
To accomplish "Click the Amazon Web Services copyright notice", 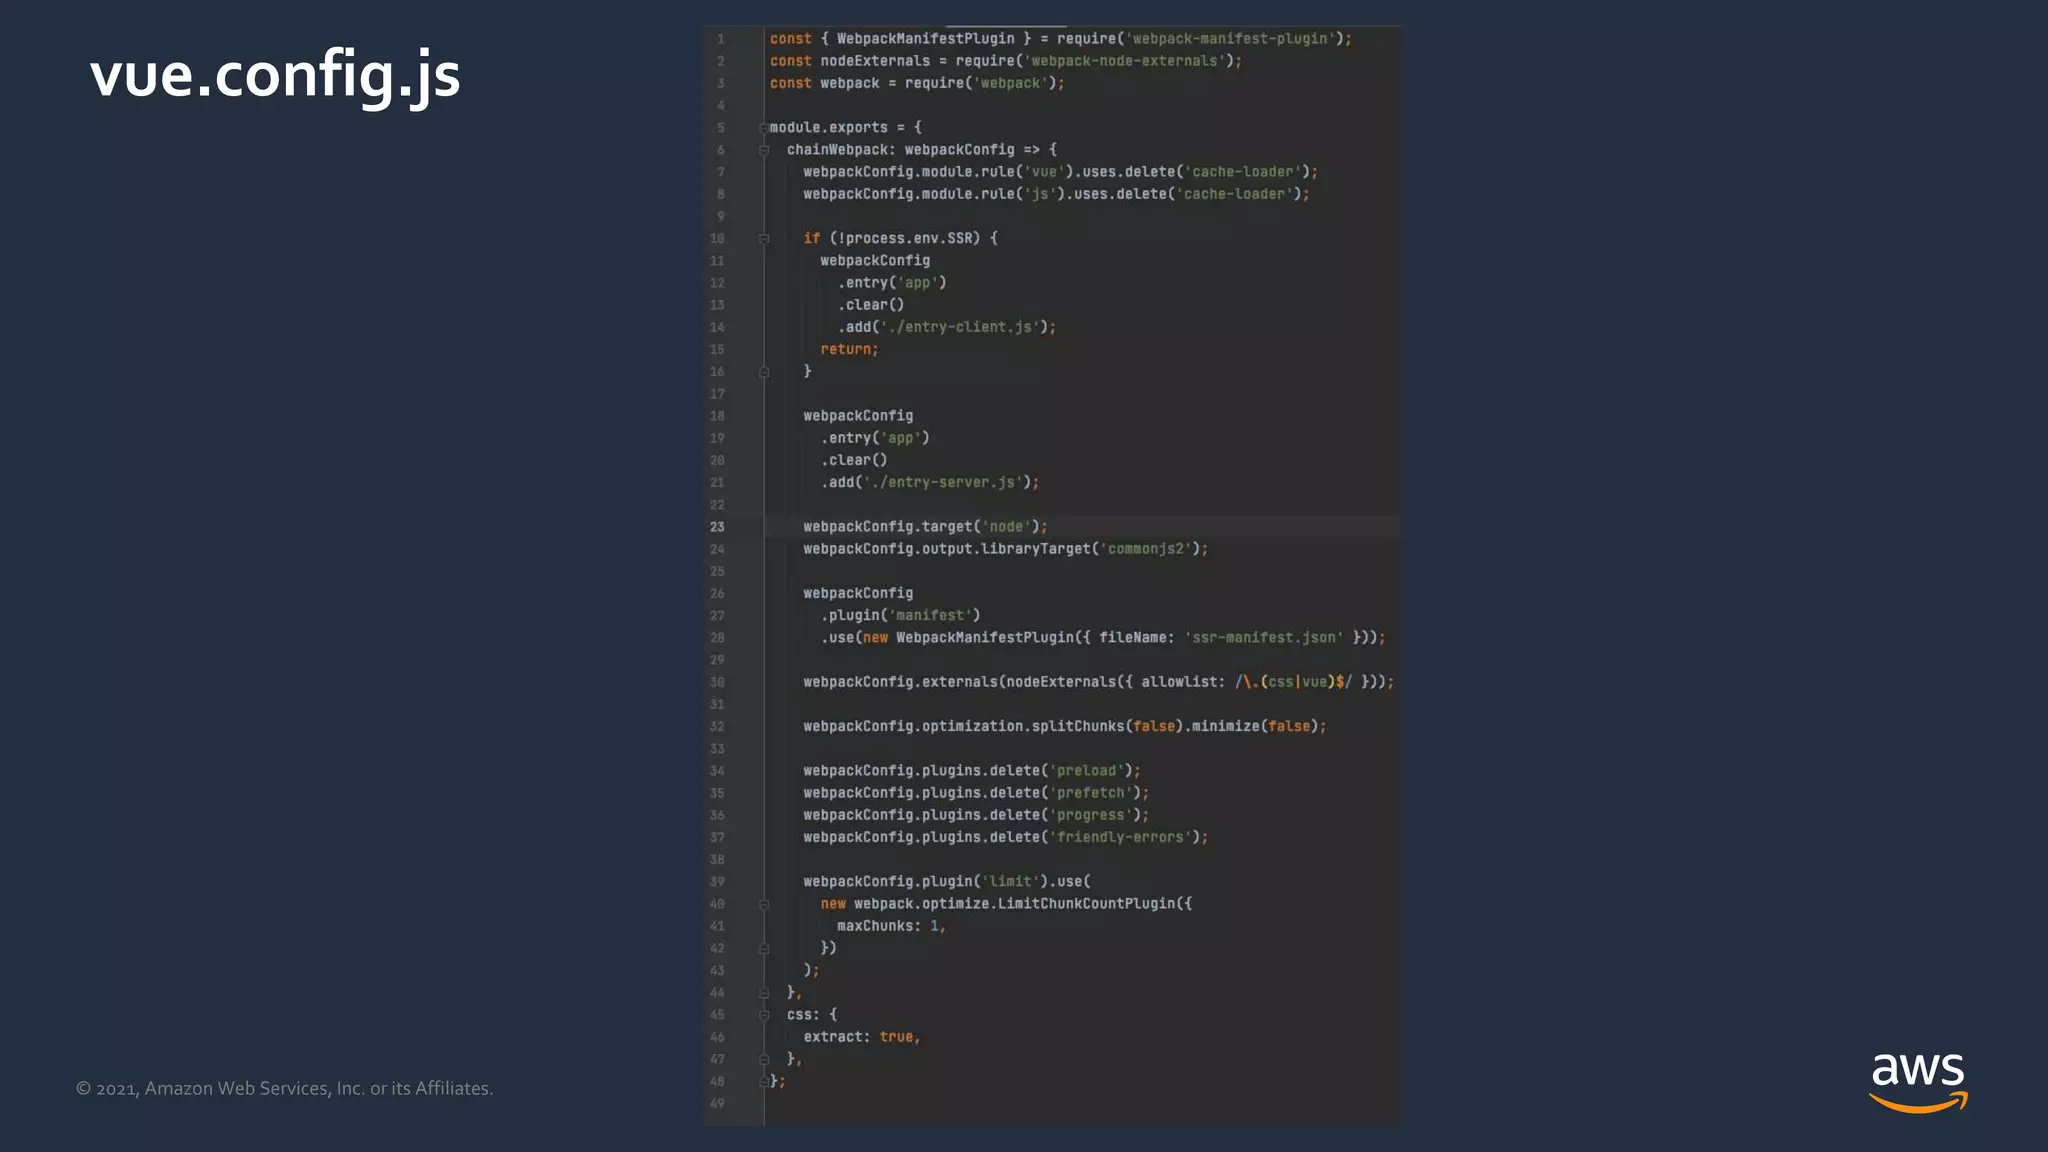I will [285, 1088].
